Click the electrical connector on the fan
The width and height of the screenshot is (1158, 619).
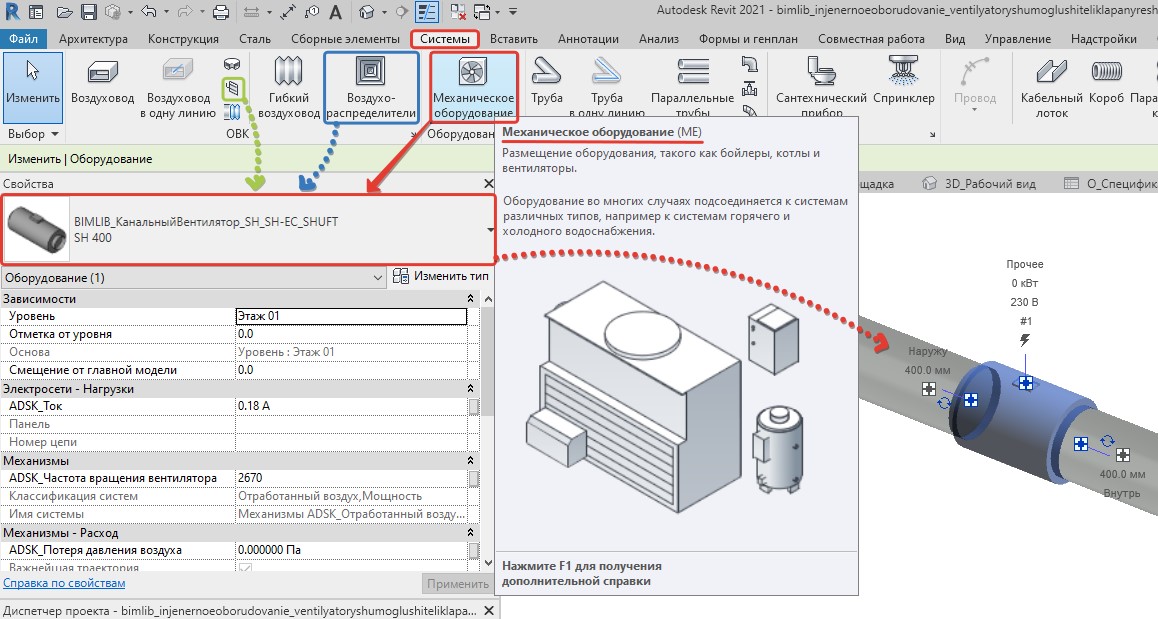tap(1025, 382)
